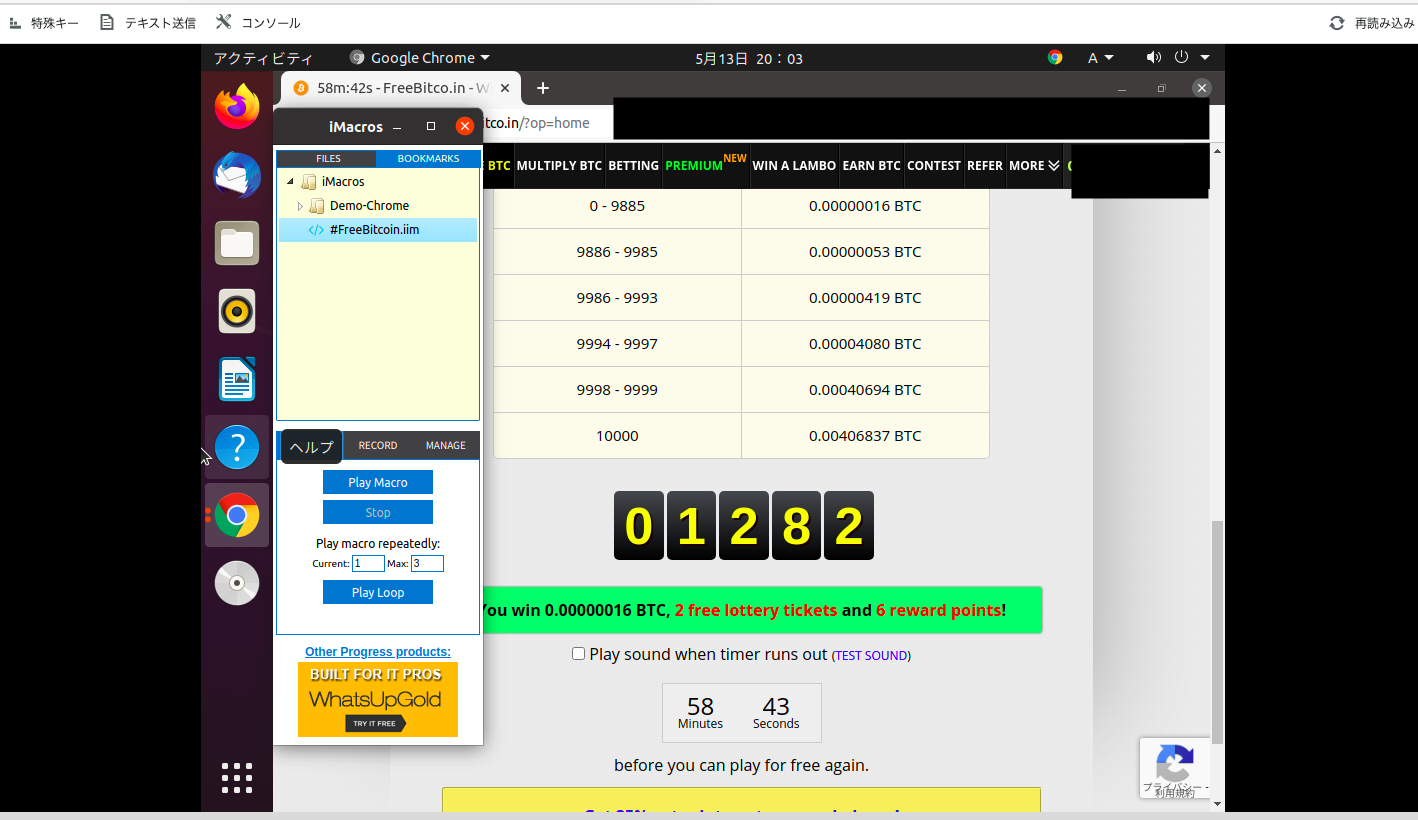Click the 9998 - 9999 range cell

pyautogui.click(x=617, y=390)
